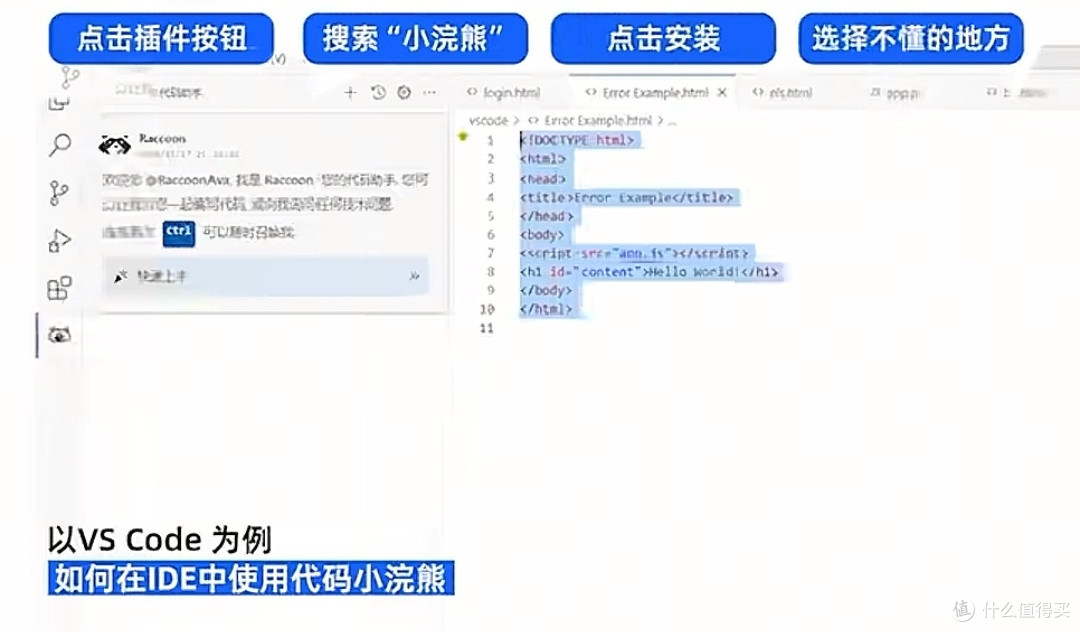Click the plus icon to start new chat
1080x632 pixels.
(x=350, y=92)
